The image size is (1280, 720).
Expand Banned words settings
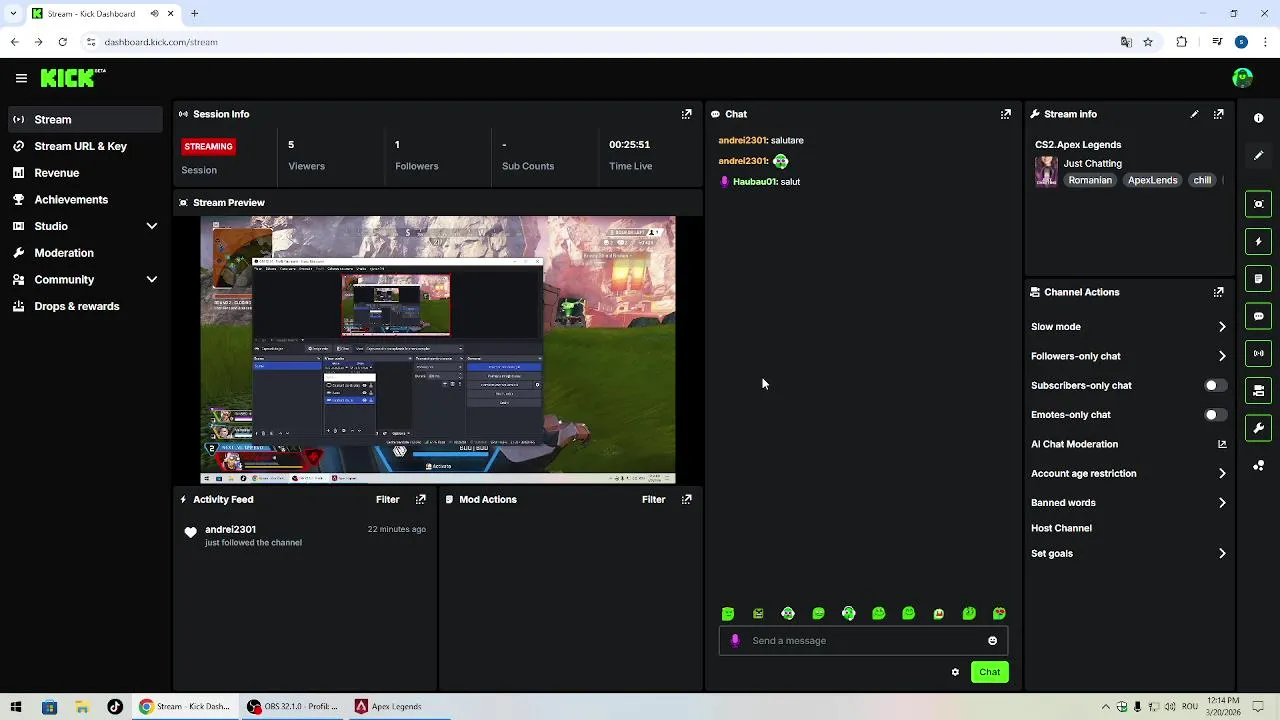(x=1221, y=503)
